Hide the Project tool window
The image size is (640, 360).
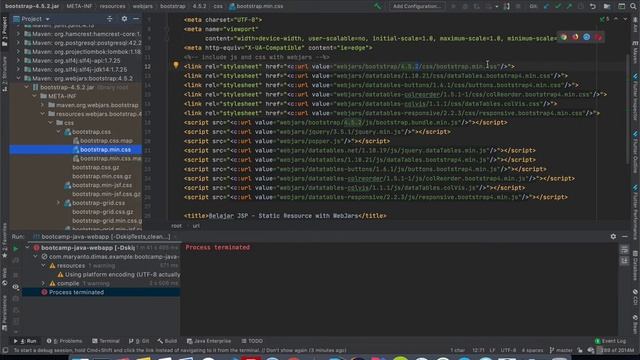tap(136, 19)
